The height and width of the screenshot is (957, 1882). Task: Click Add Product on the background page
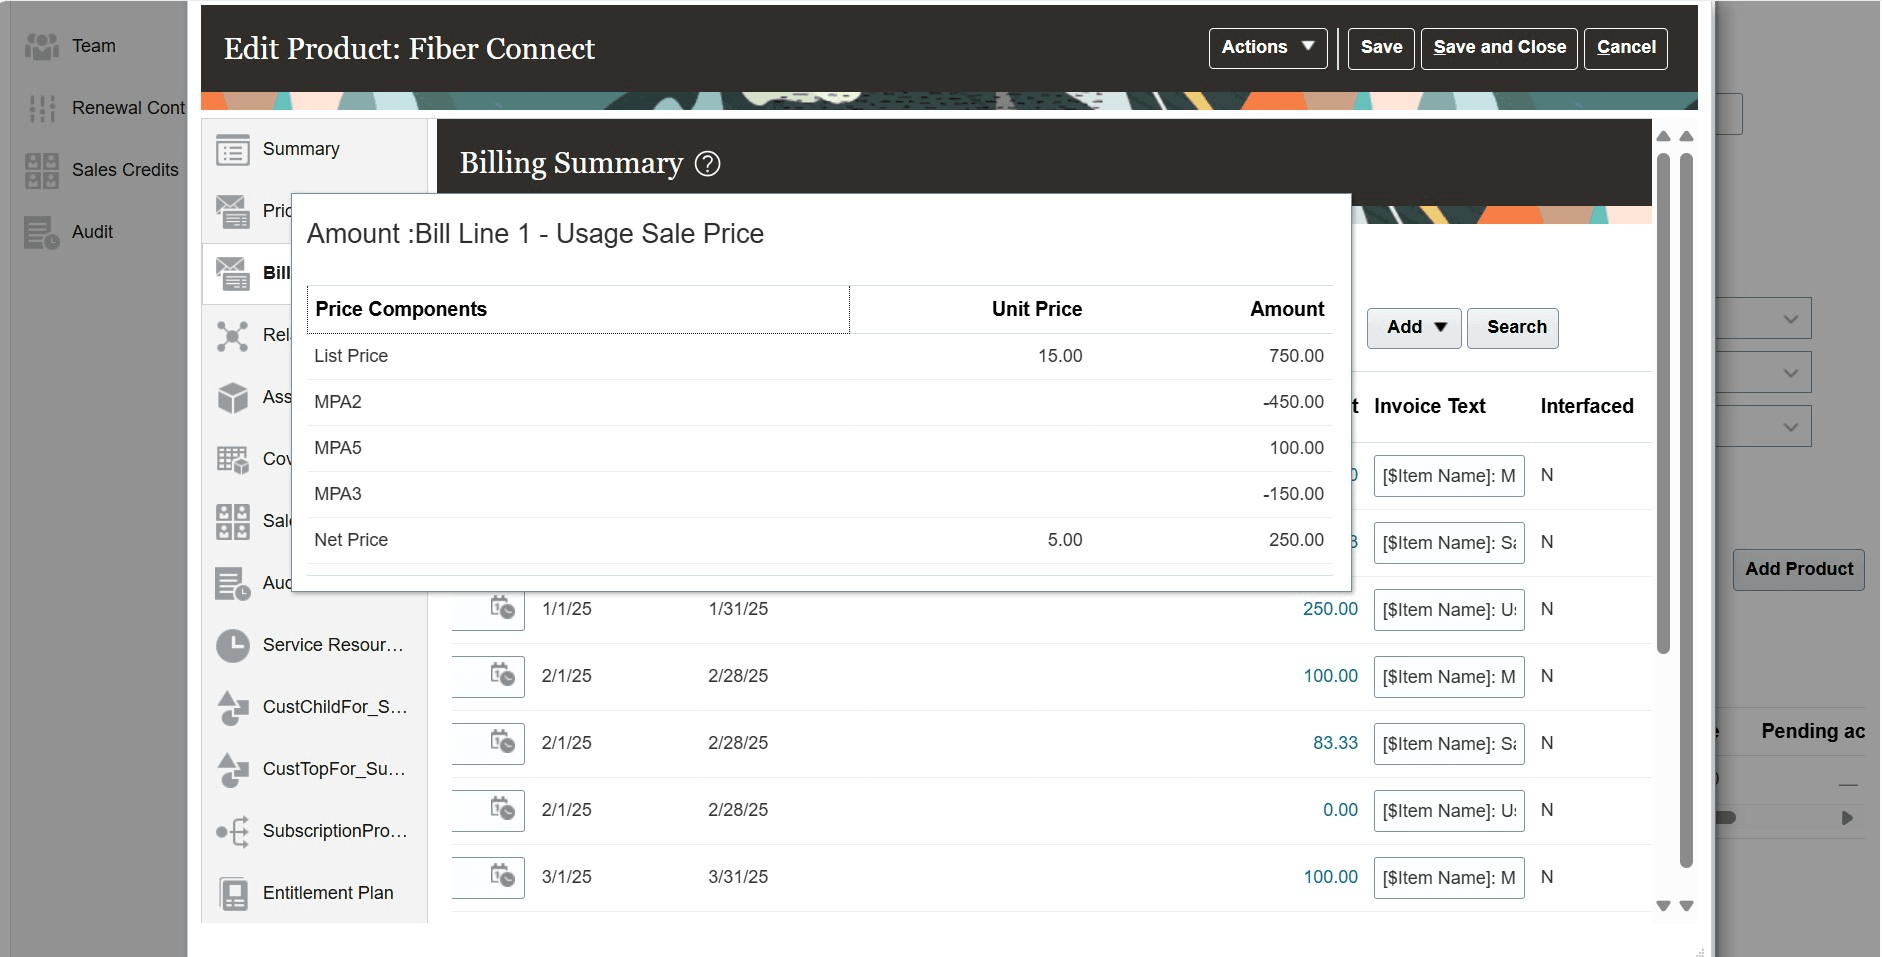coord(1798,569)
